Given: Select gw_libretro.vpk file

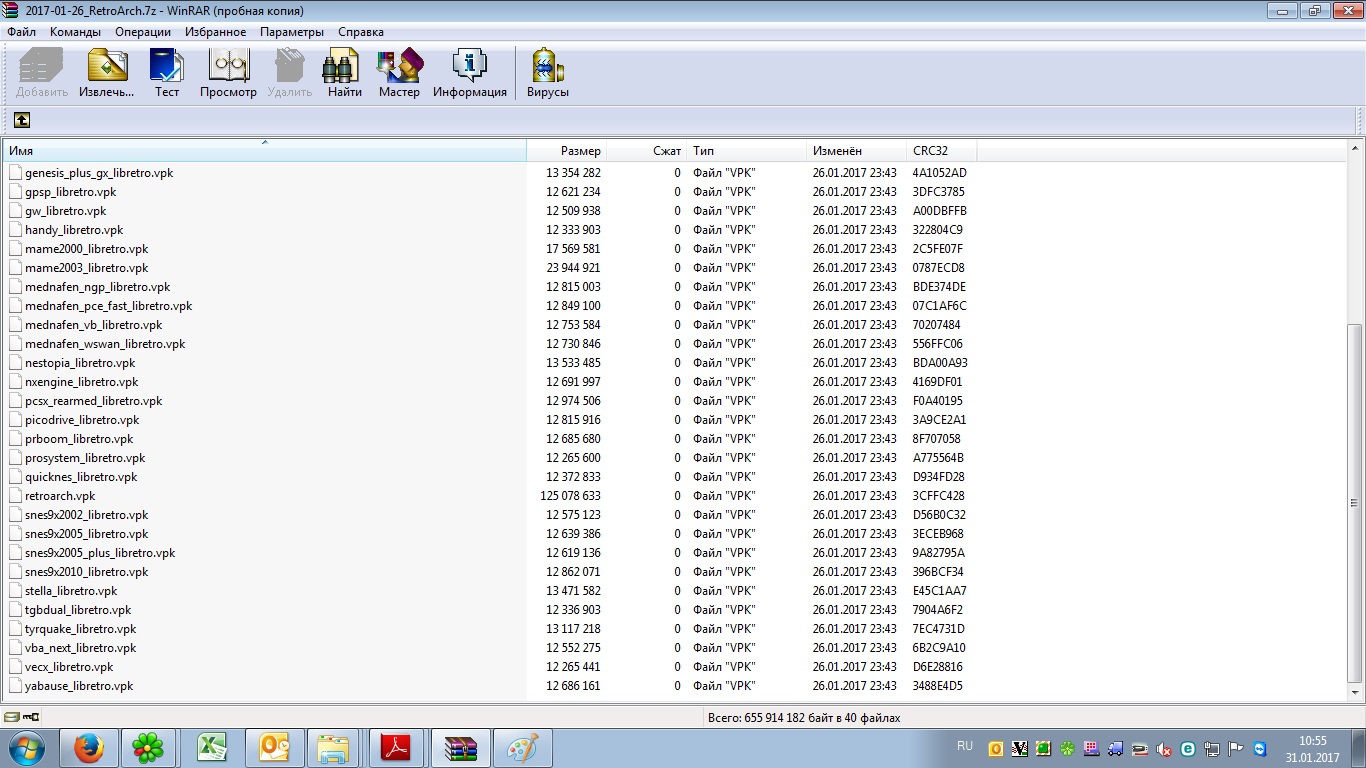Looking at the screenshot, I should coord(65,211).
